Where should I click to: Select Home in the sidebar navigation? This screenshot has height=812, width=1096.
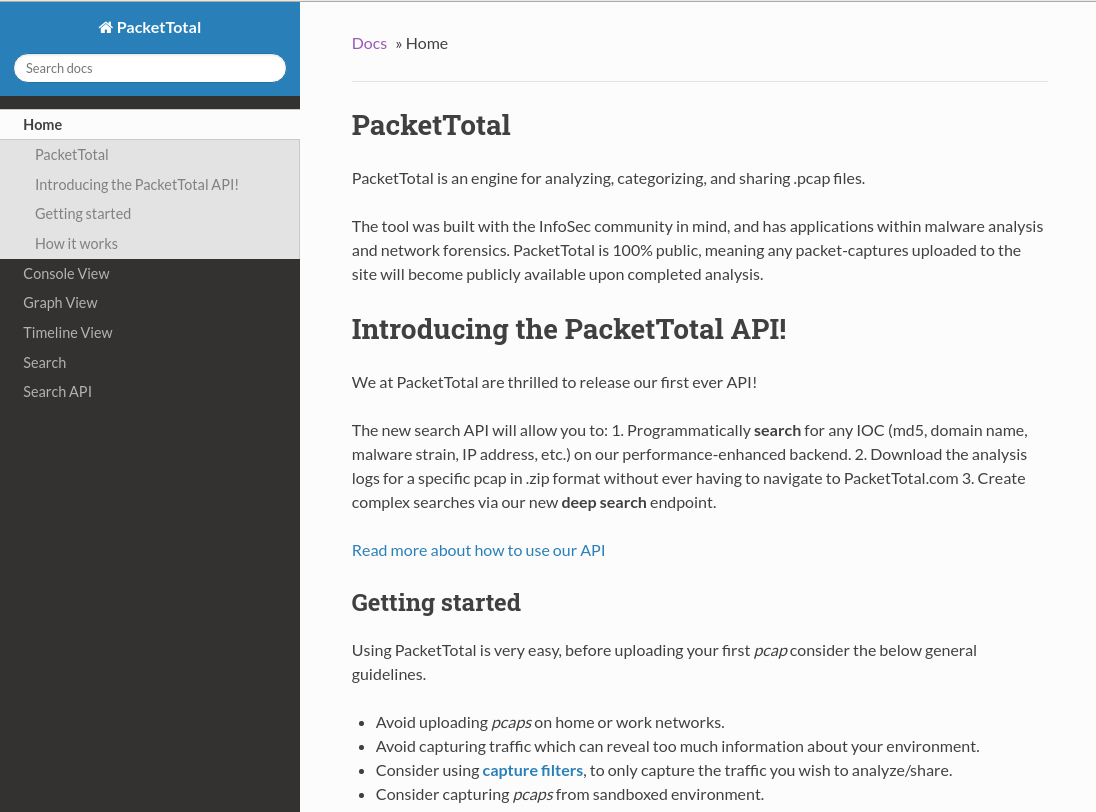[43, 124]
